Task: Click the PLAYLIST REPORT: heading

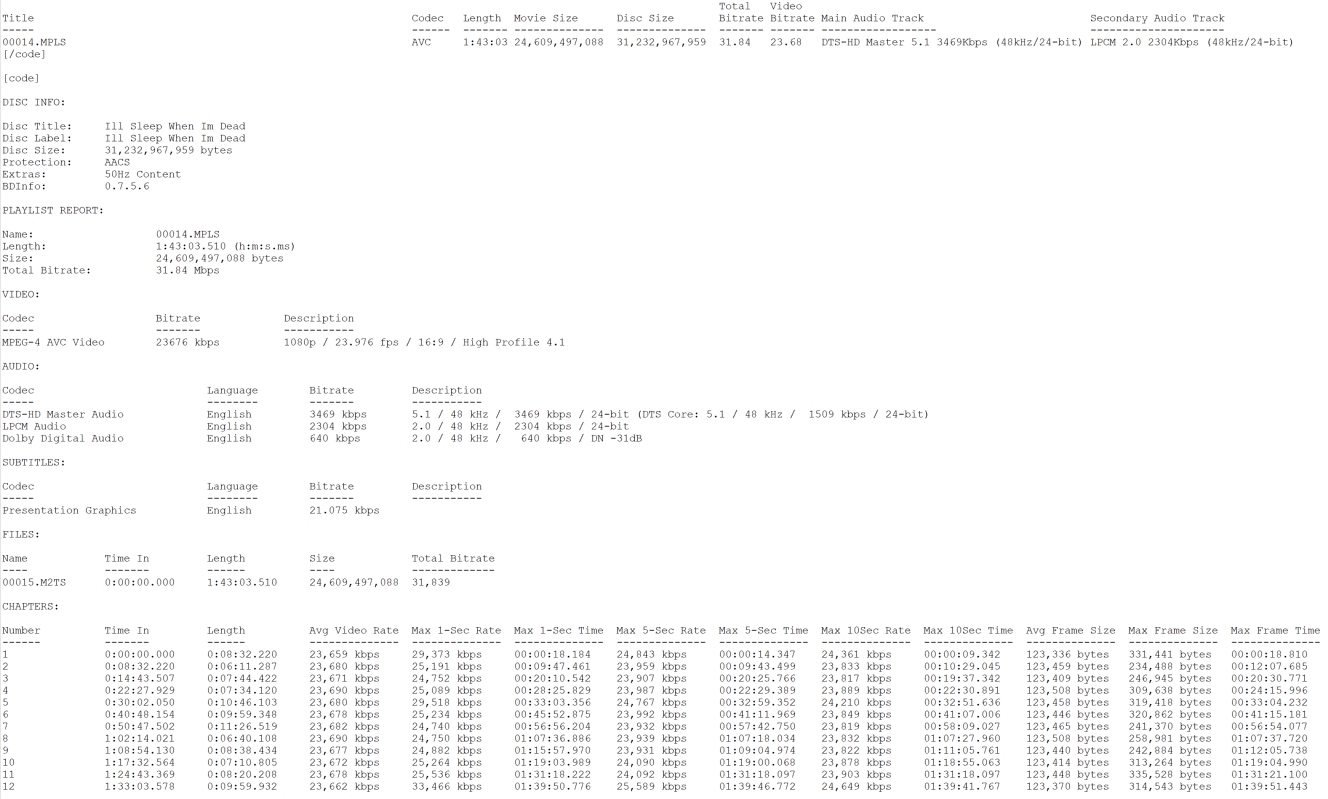Action: [52, 210]
